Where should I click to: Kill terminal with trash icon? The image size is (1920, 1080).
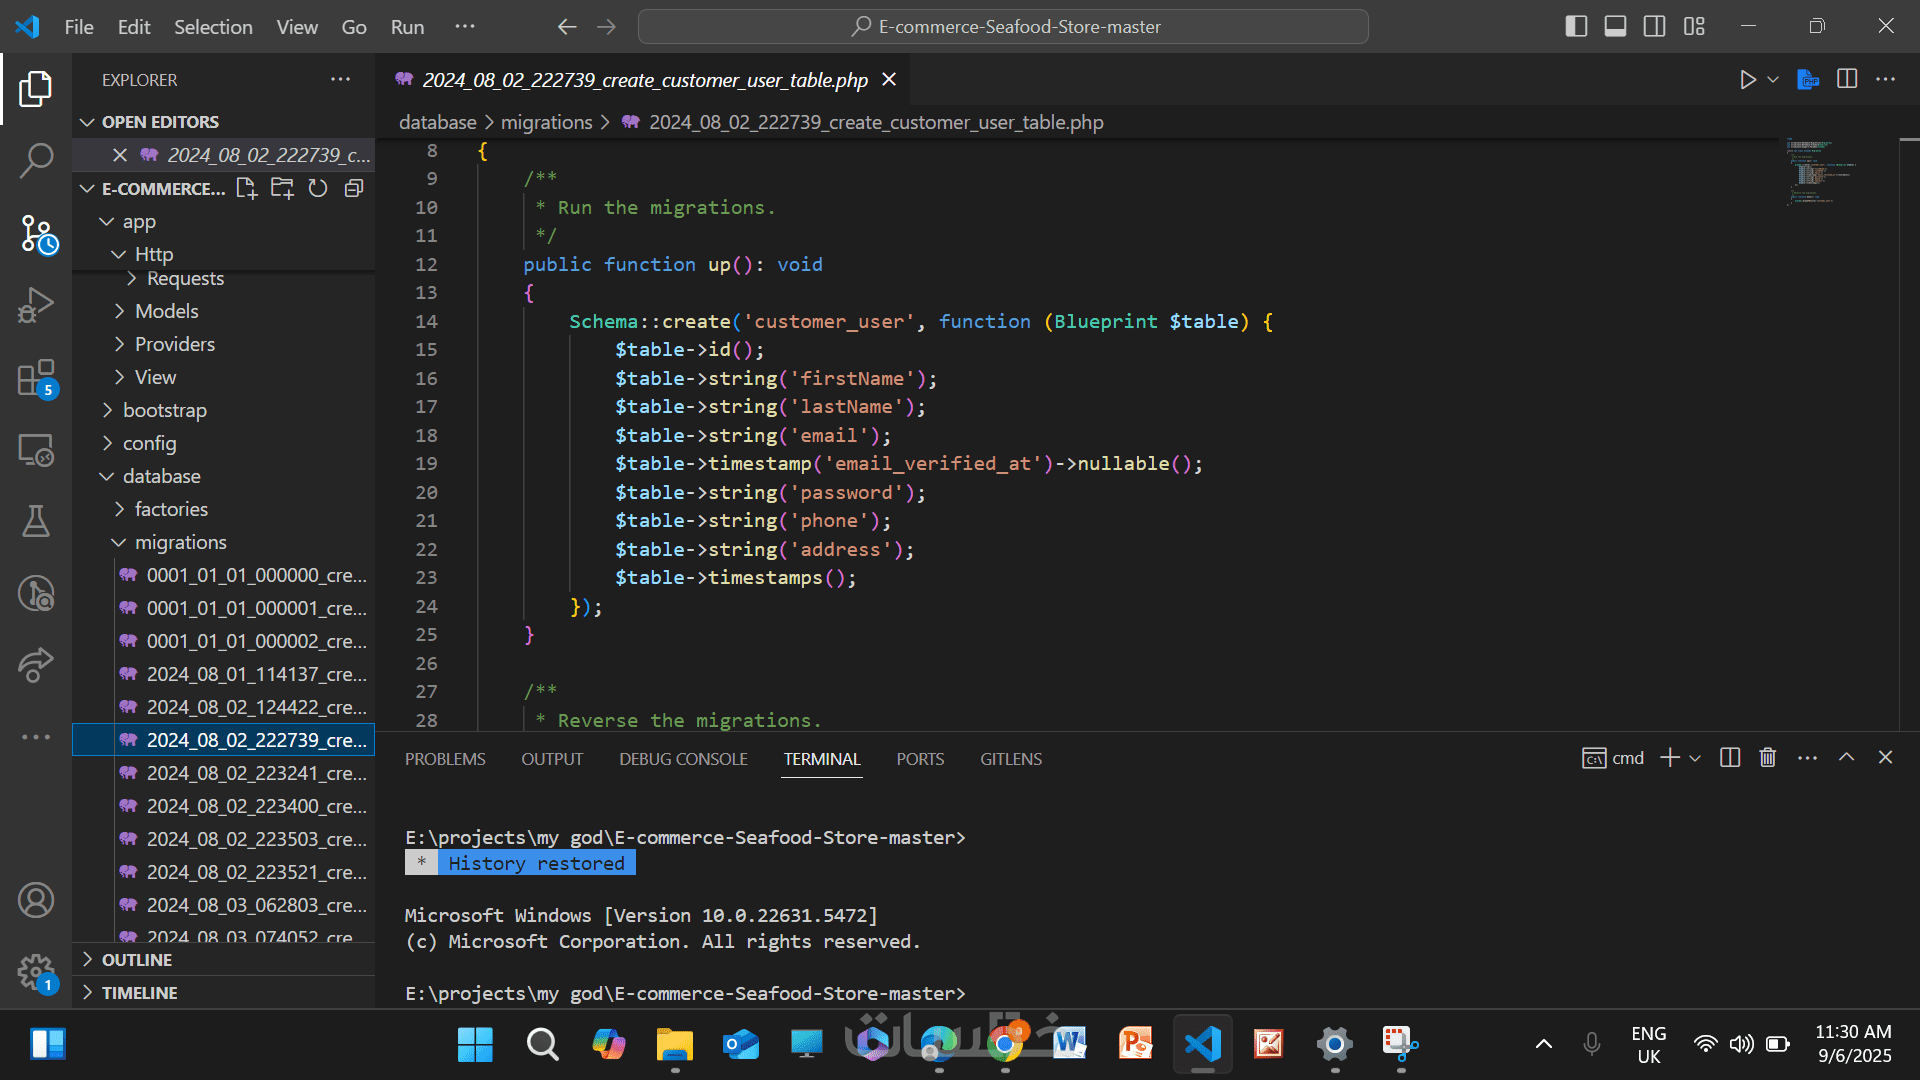[x=1768, y=758]
